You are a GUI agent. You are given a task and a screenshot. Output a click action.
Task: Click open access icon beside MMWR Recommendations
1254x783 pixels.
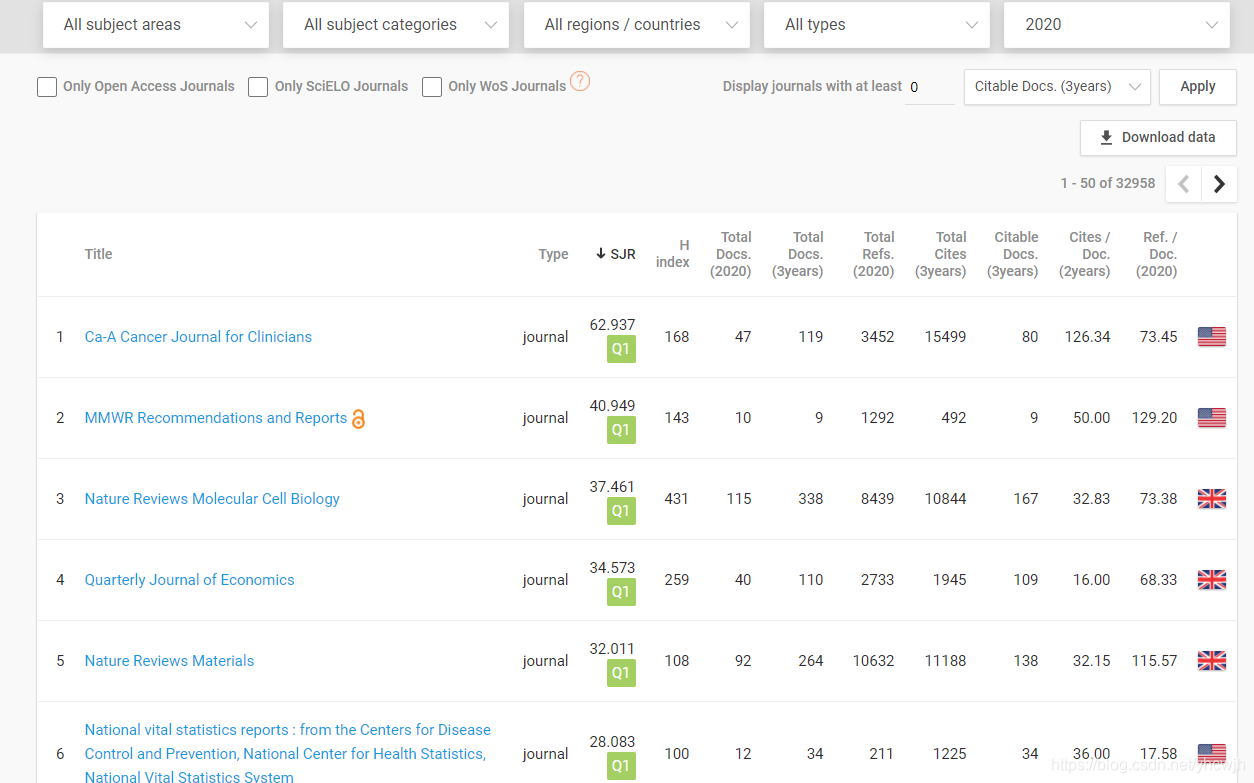point(358,419)
